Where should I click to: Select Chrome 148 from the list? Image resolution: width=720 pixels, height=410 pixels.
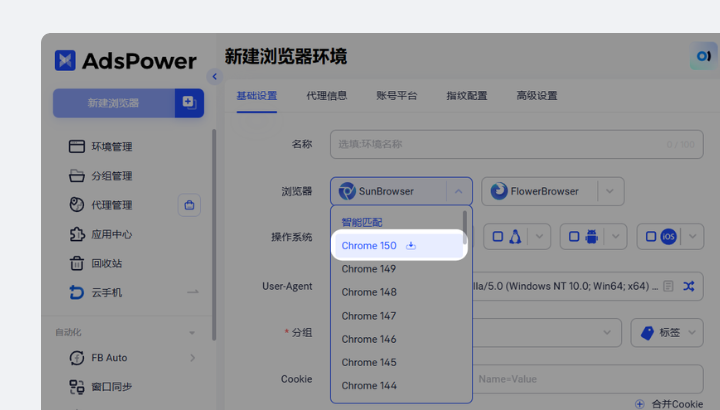(x=369, y=292)
